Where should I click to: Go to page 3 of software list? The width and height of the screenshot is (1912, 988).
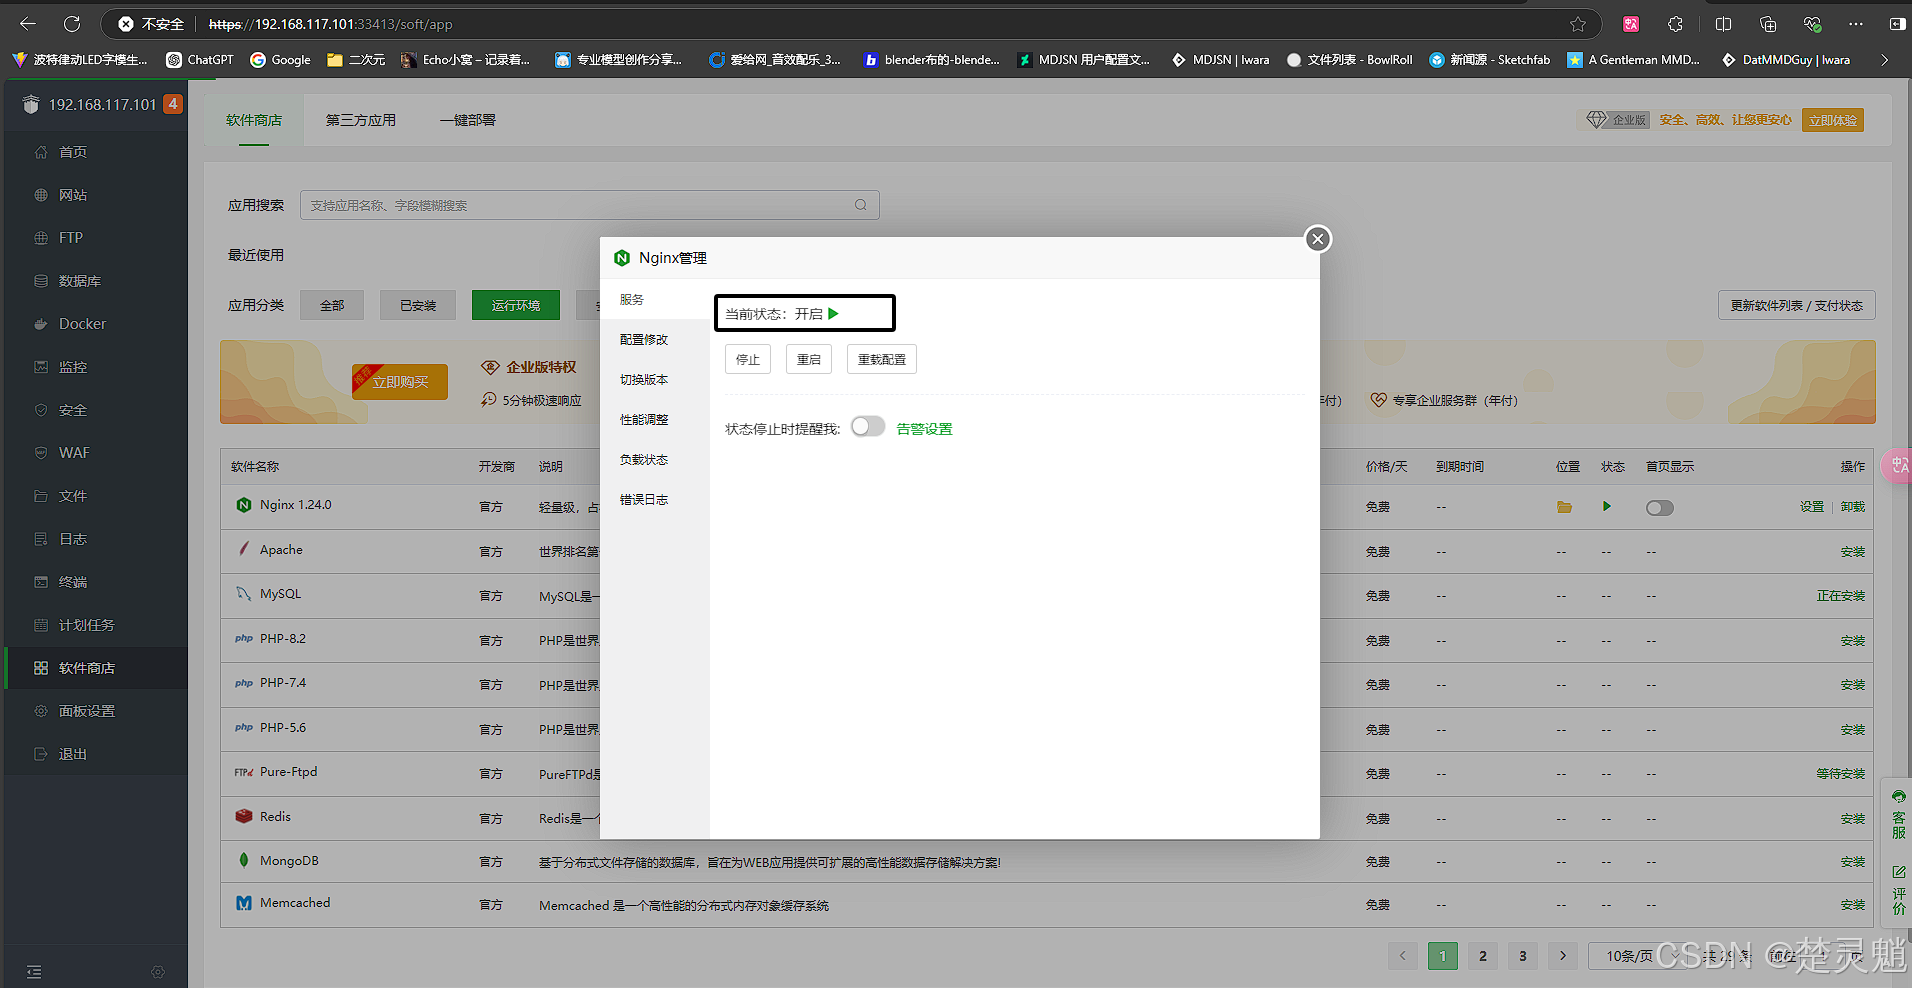click(1523, 956)
